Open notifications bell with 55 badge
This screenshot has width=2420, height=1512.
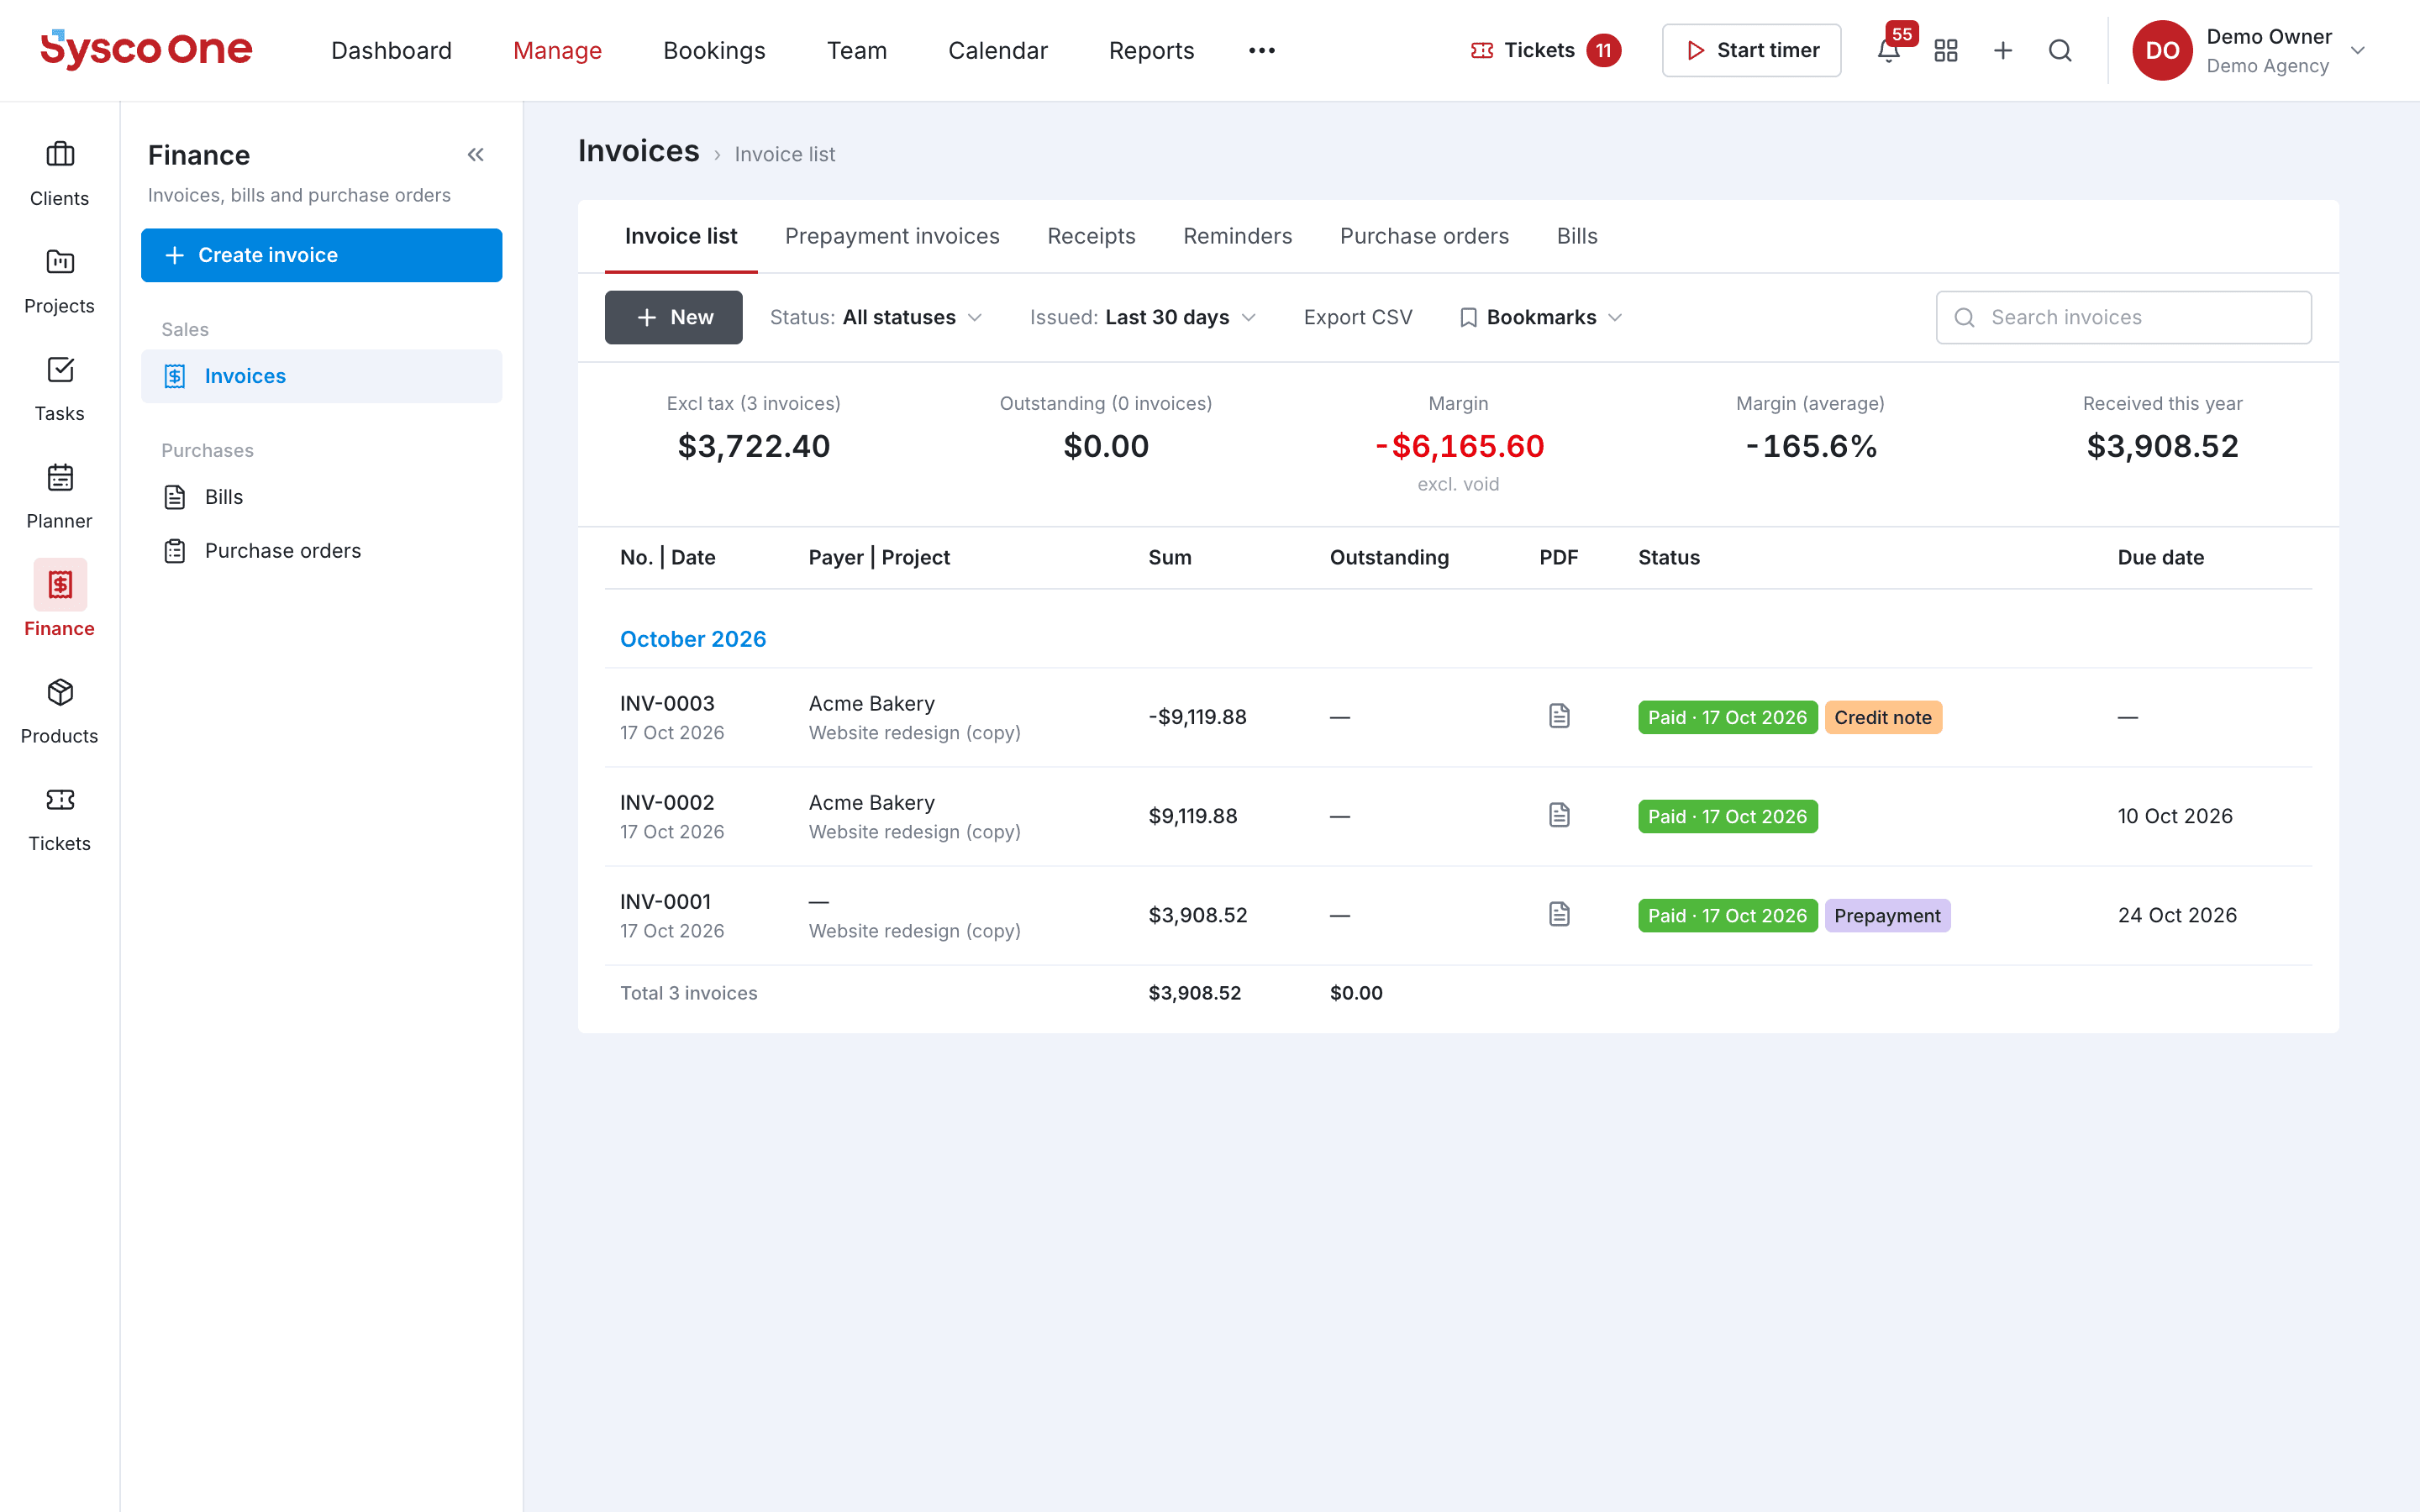point(1889,50)
